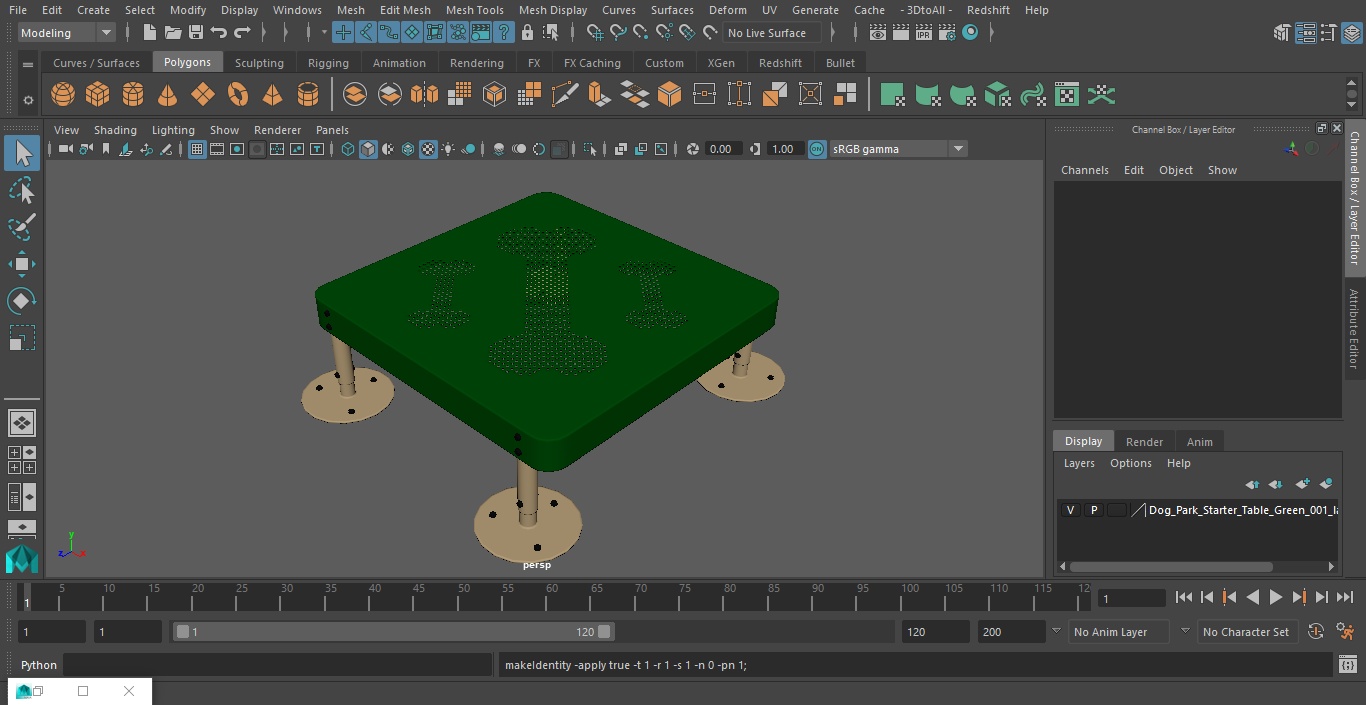Open the Attribute Editor side tab

coord(1354,329)
